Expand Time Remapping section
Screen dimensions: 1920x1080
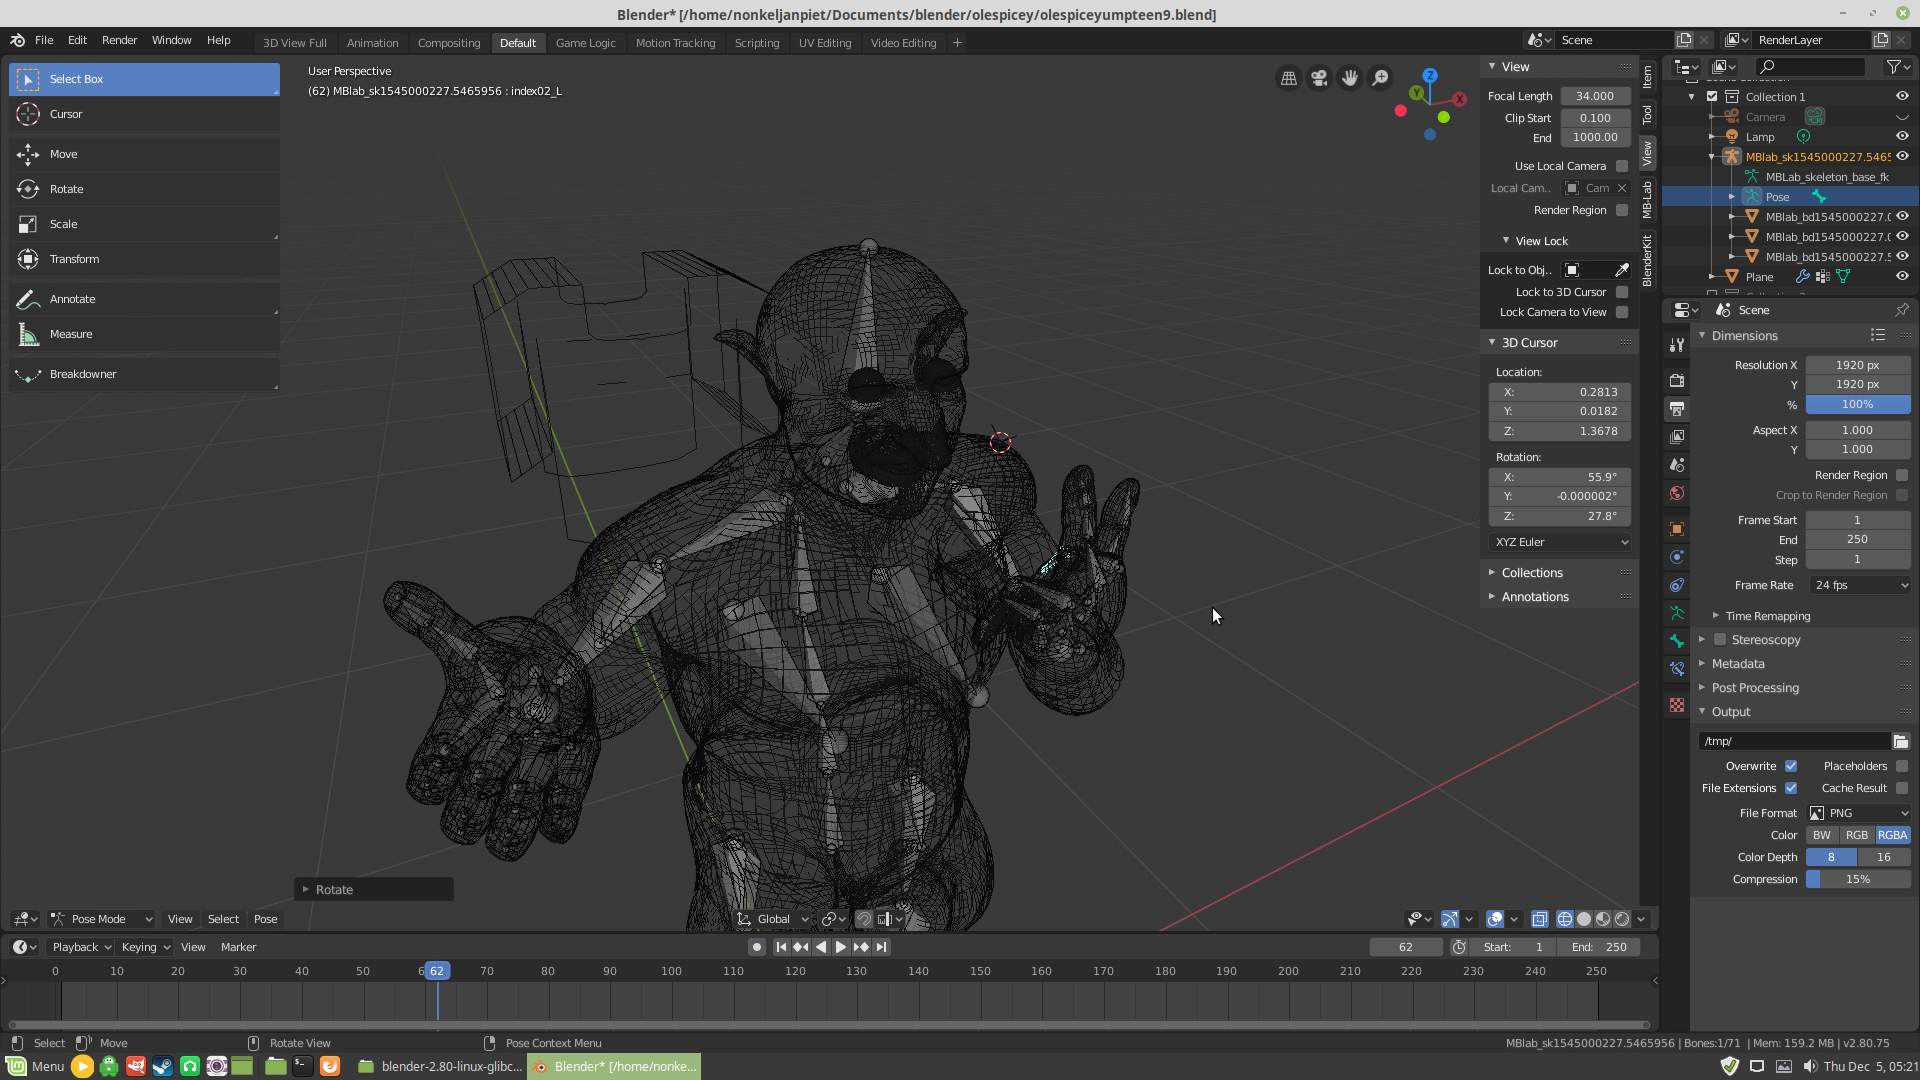[1767, 616]
